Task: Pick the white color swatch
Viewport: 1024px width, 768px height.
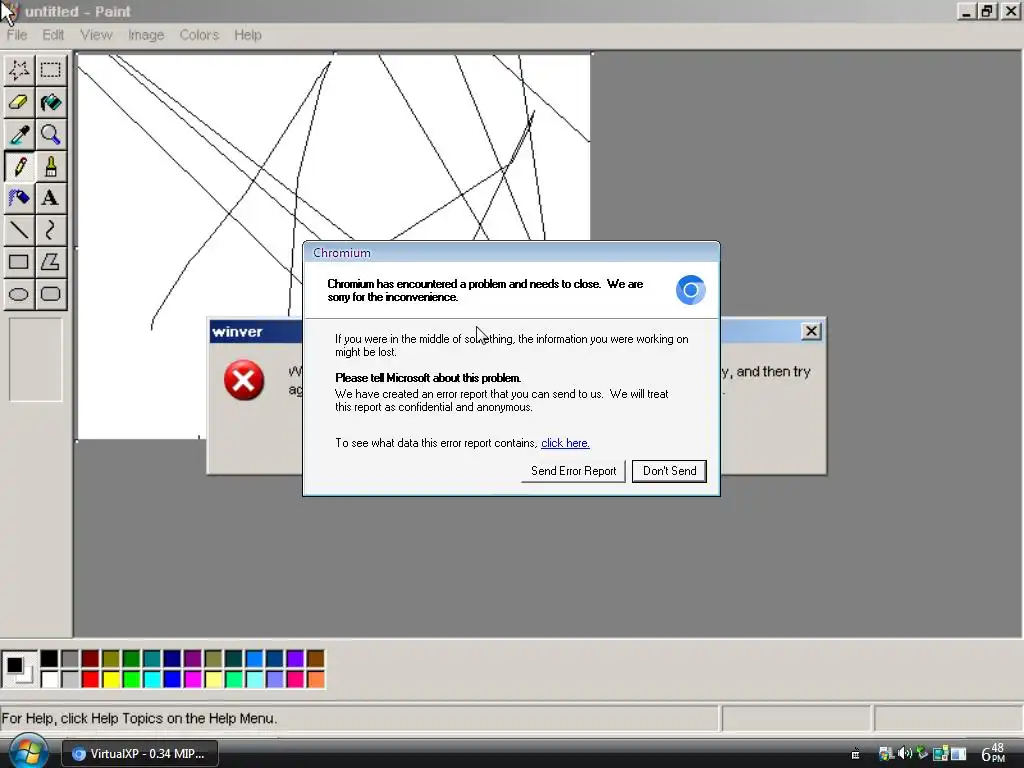Action: pyautogui.click(x=49, y=679)
